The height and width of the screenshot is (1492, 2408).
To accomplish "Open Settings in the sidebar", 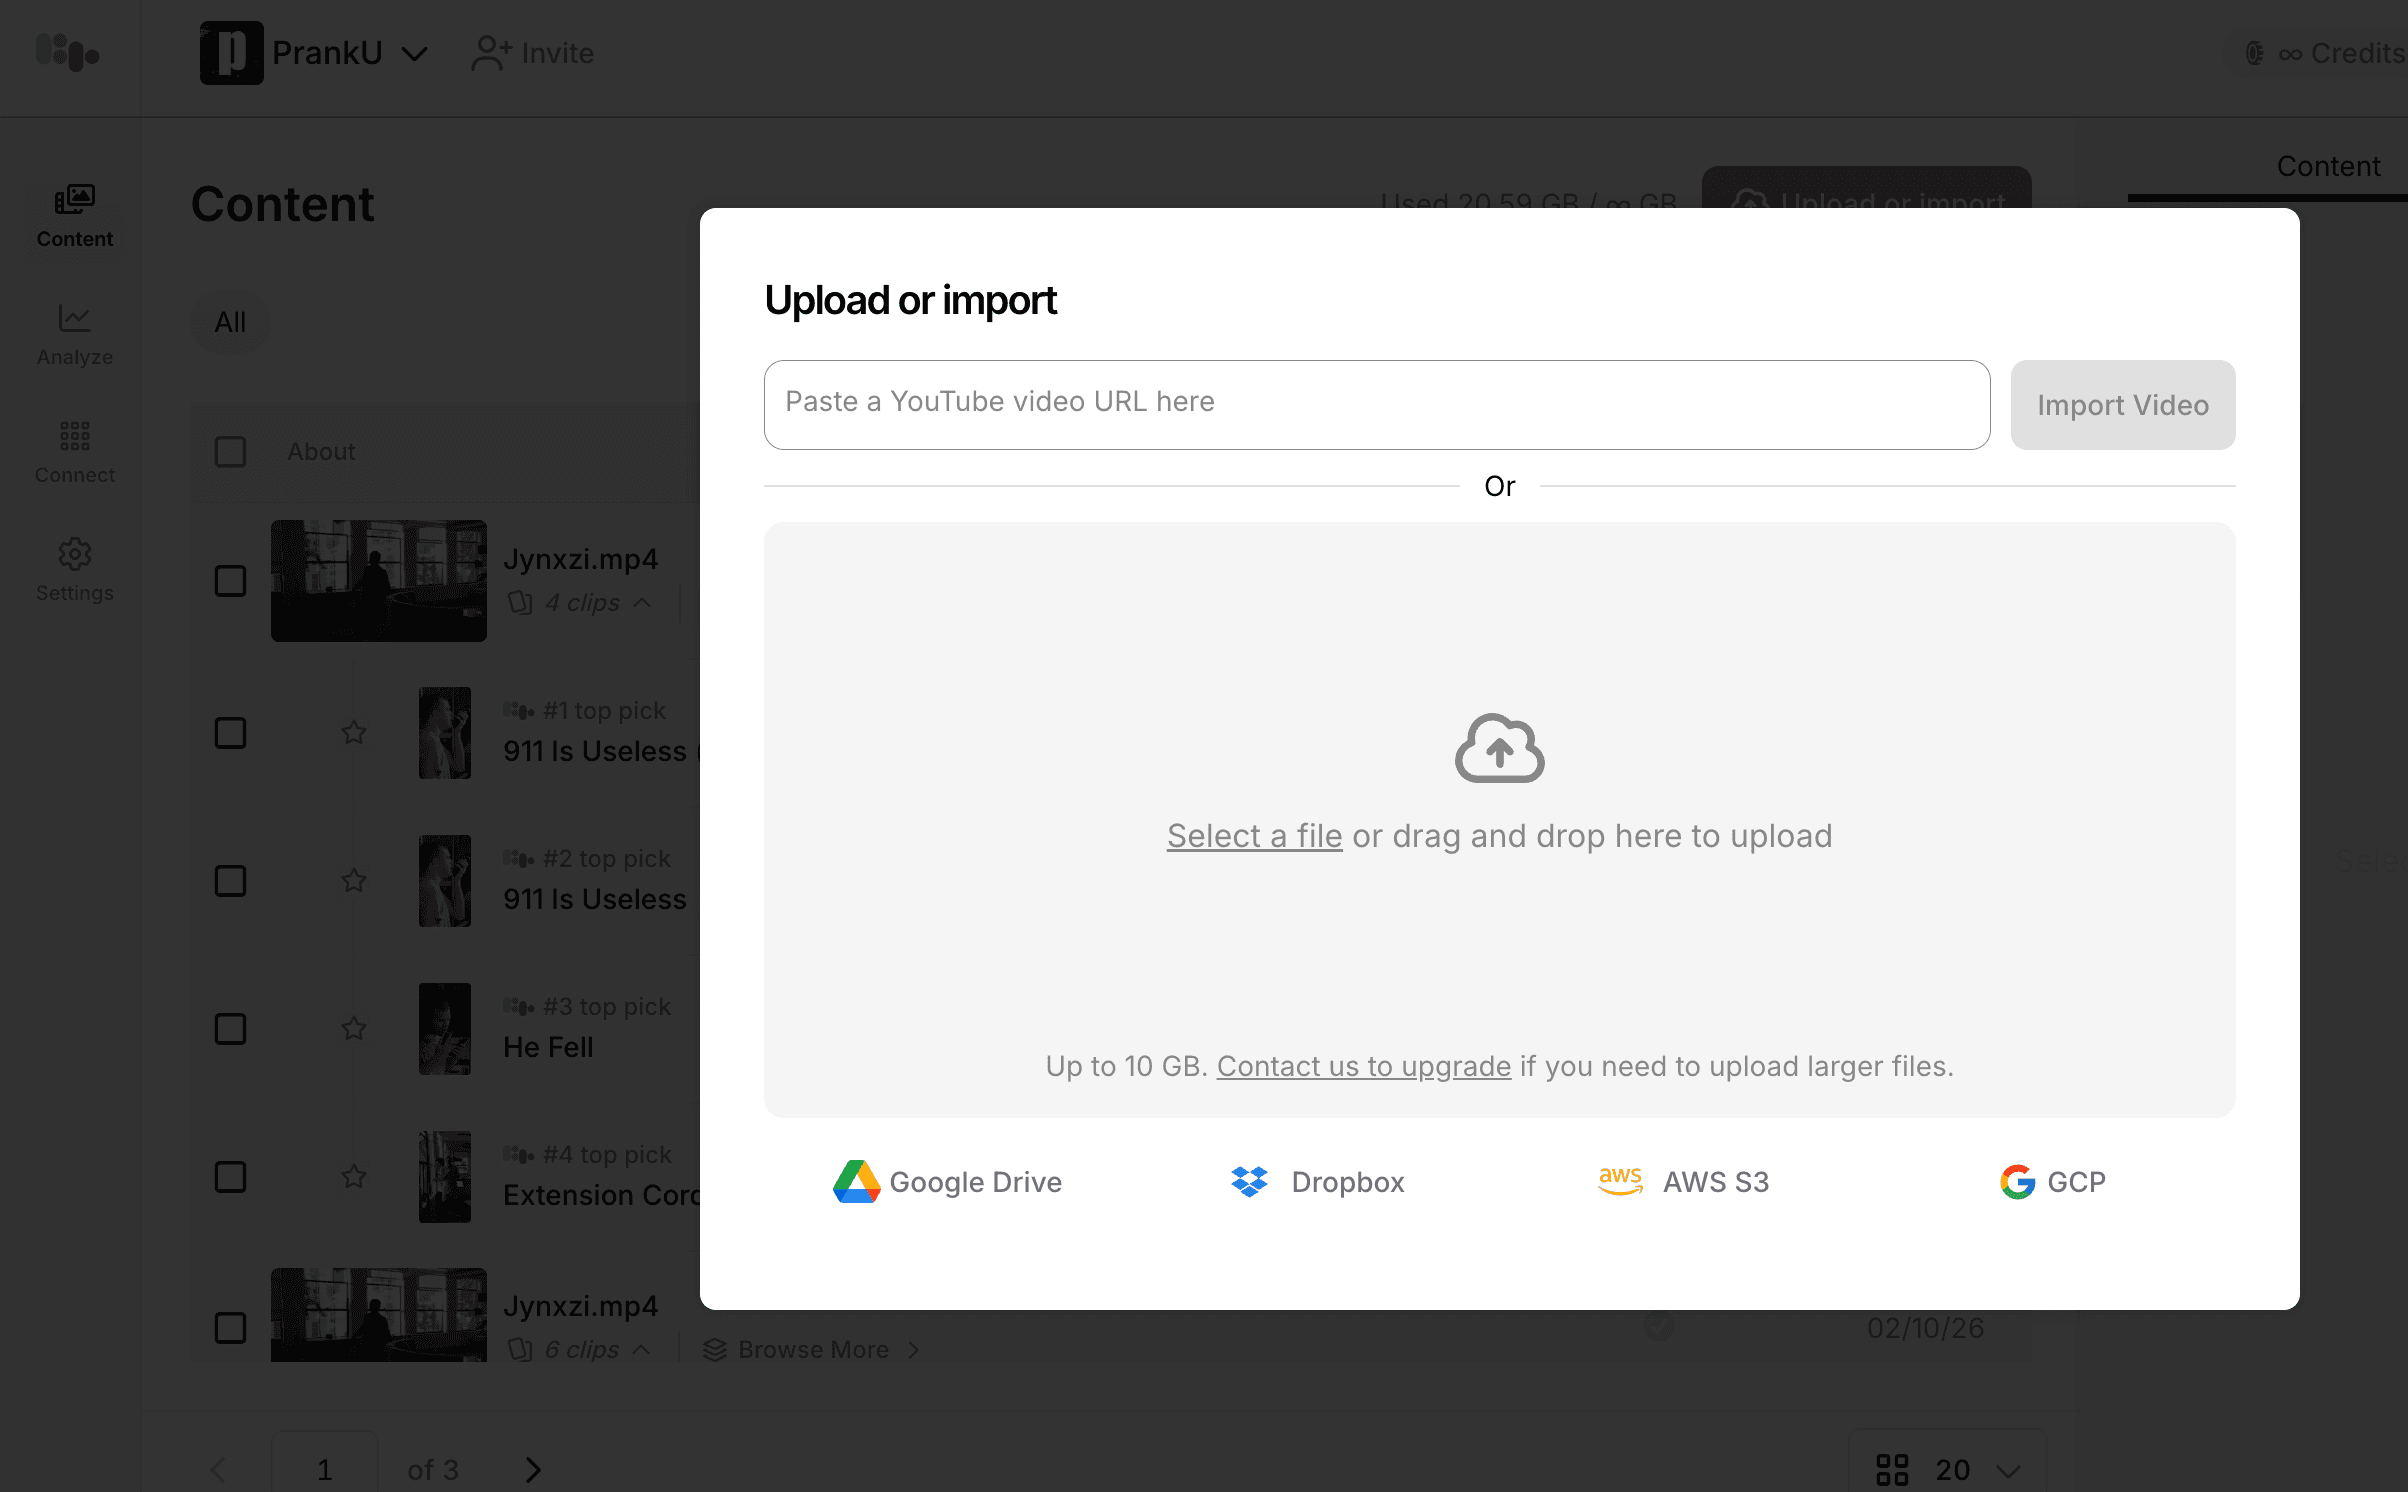I will [75, 571].
